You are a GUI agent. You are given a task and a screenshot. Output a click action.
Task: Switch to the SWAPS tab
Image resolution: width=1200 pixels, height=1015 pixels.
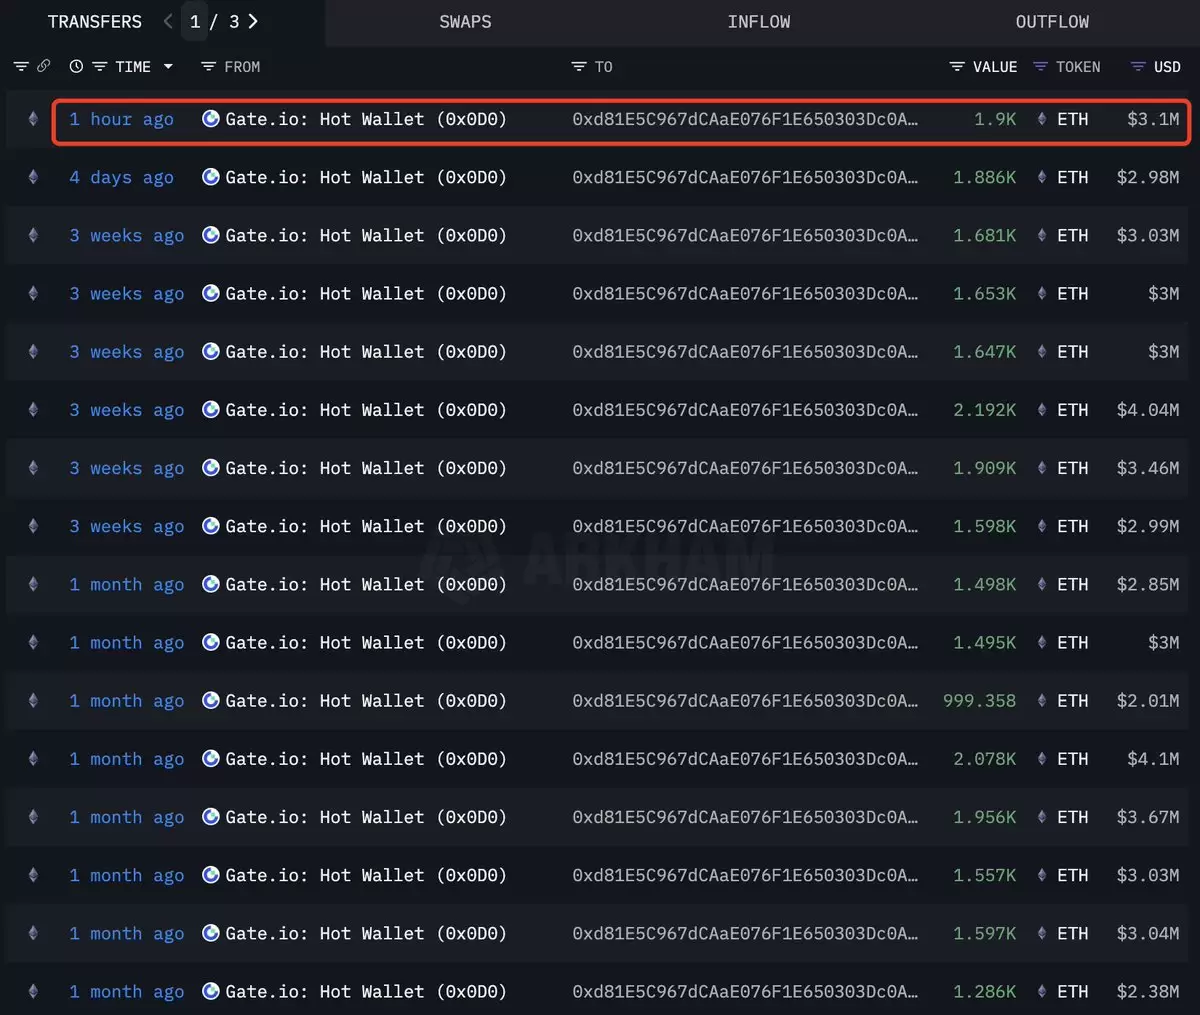(x=465, y=21)
